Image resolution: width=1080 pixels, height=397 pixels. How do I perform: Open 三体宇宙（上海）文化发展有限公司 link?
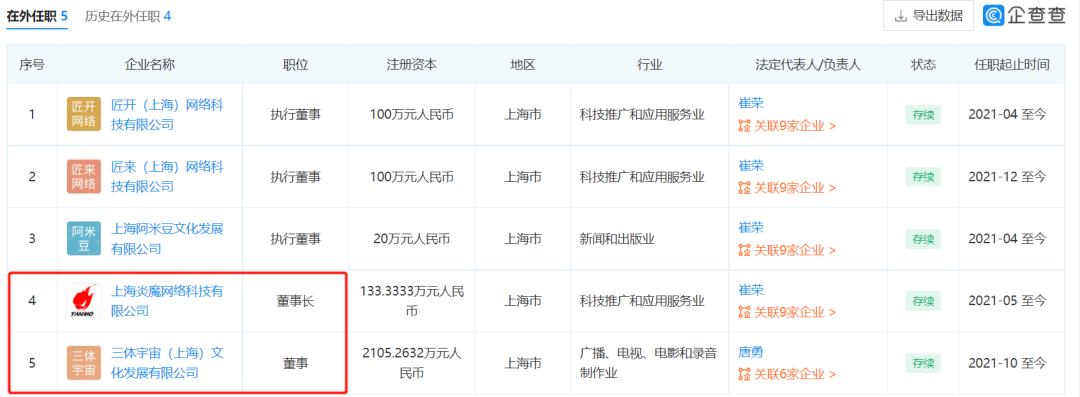pyautogui.click(x=167, y=363)
